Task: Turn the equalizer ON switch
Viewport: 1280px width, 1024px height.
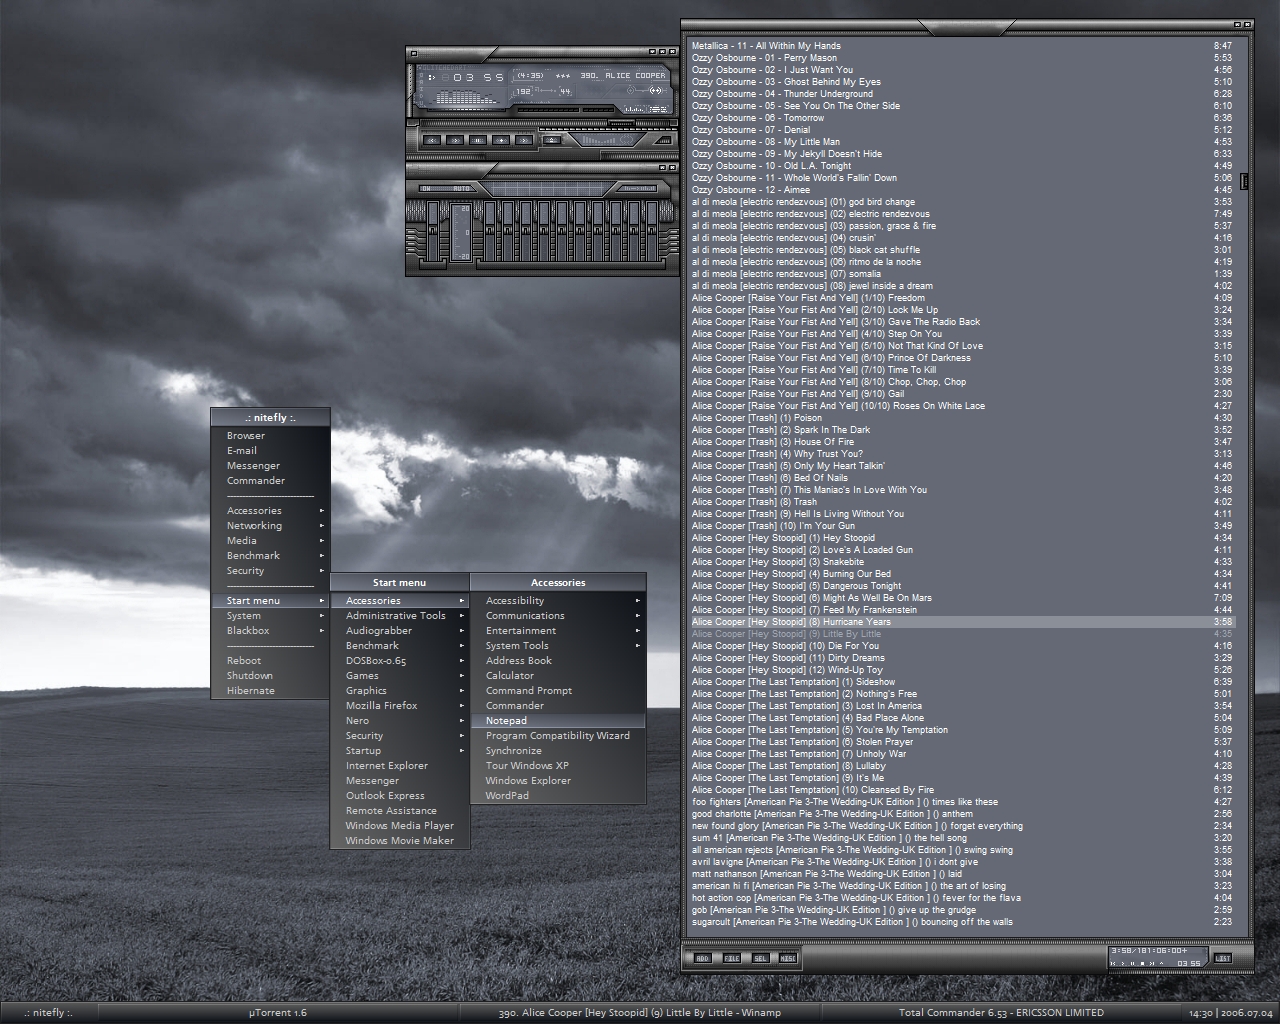Action: (x=427, y=188)
